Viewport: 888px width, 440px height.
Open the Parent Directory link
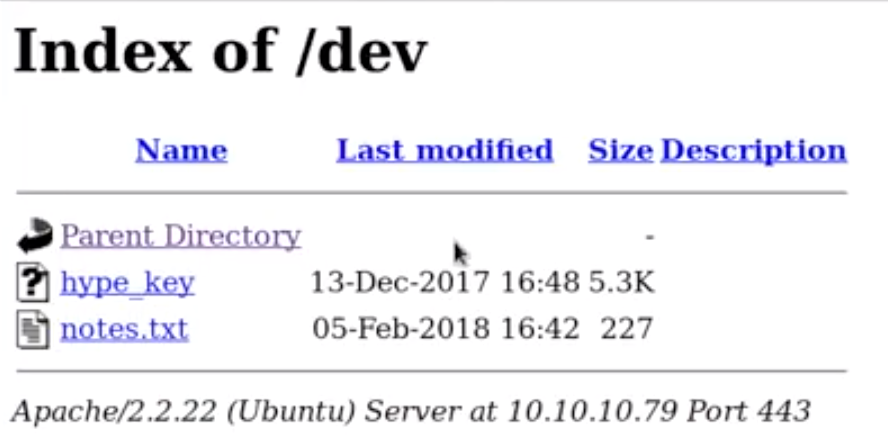181,236
